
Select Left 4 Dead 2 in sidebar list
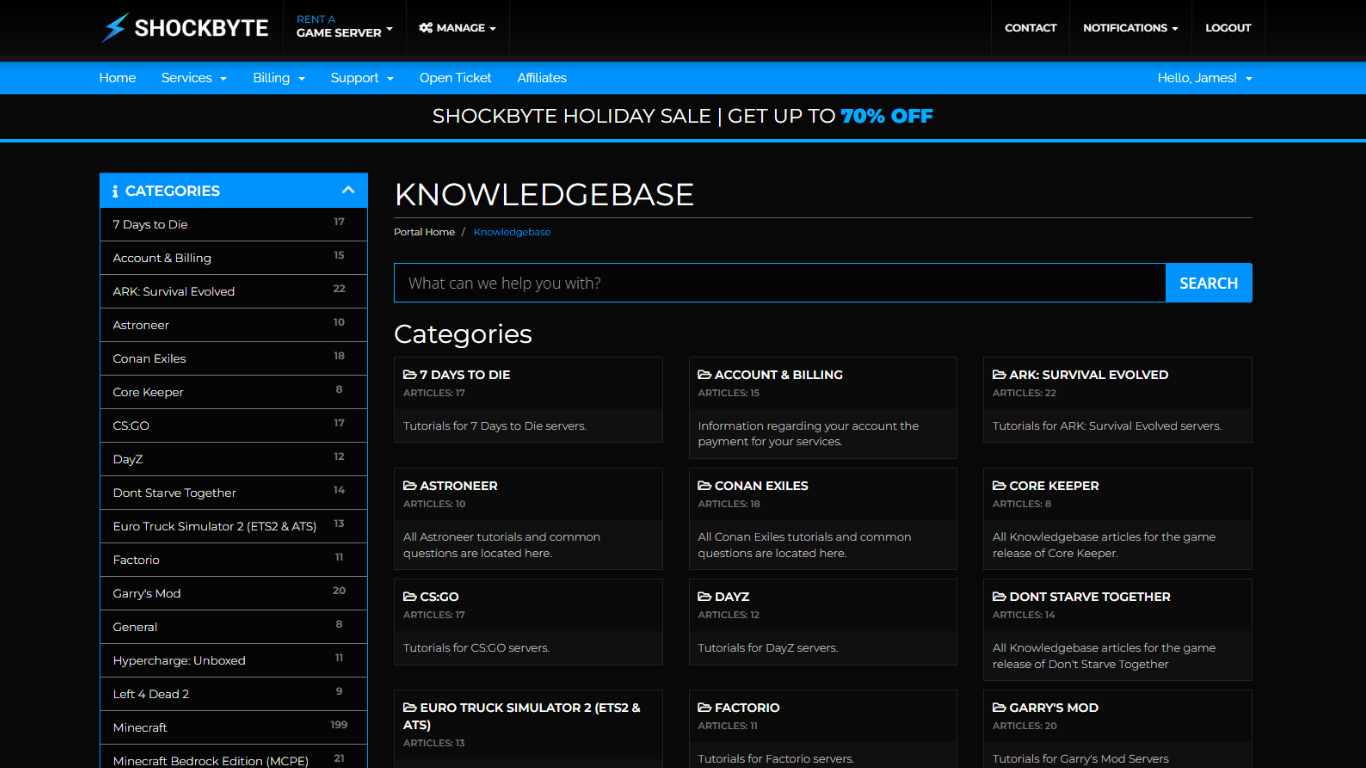click(234, 694)
